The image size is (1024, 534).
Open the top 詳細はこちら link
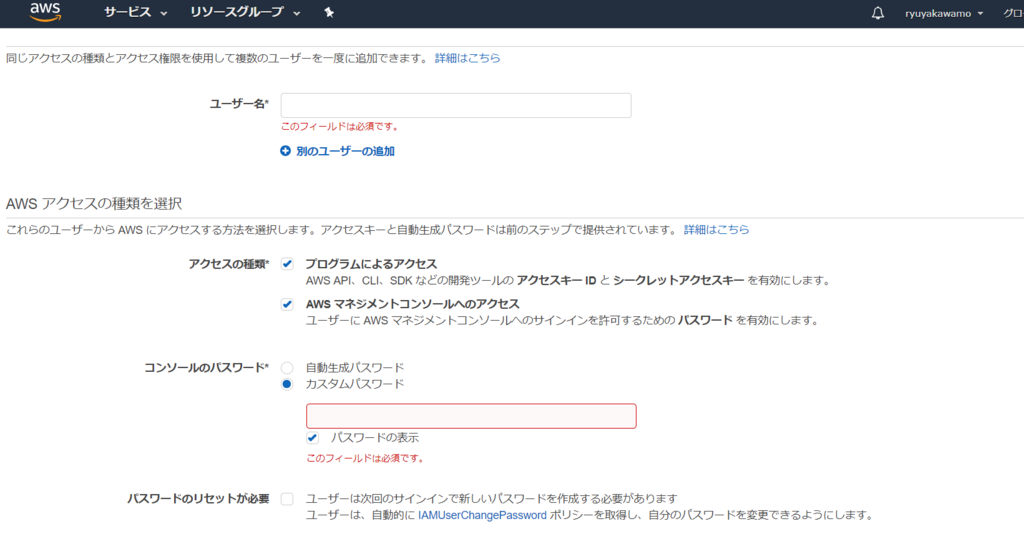[x=468, y=58]
